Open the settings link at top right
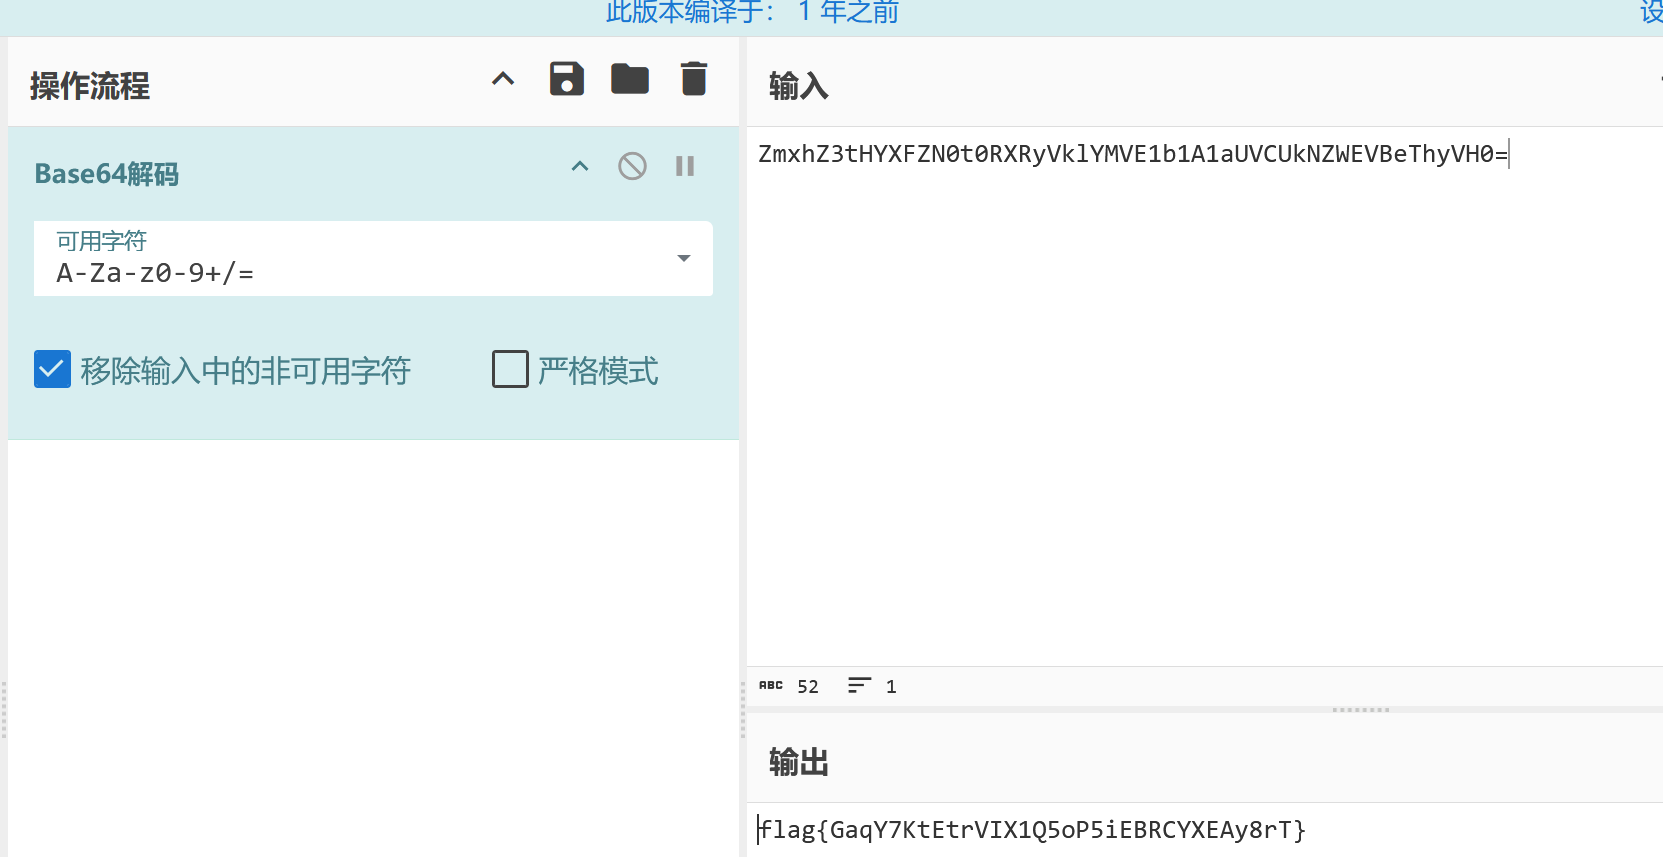The image size is (1663, 857). (x=1650, y=12)
